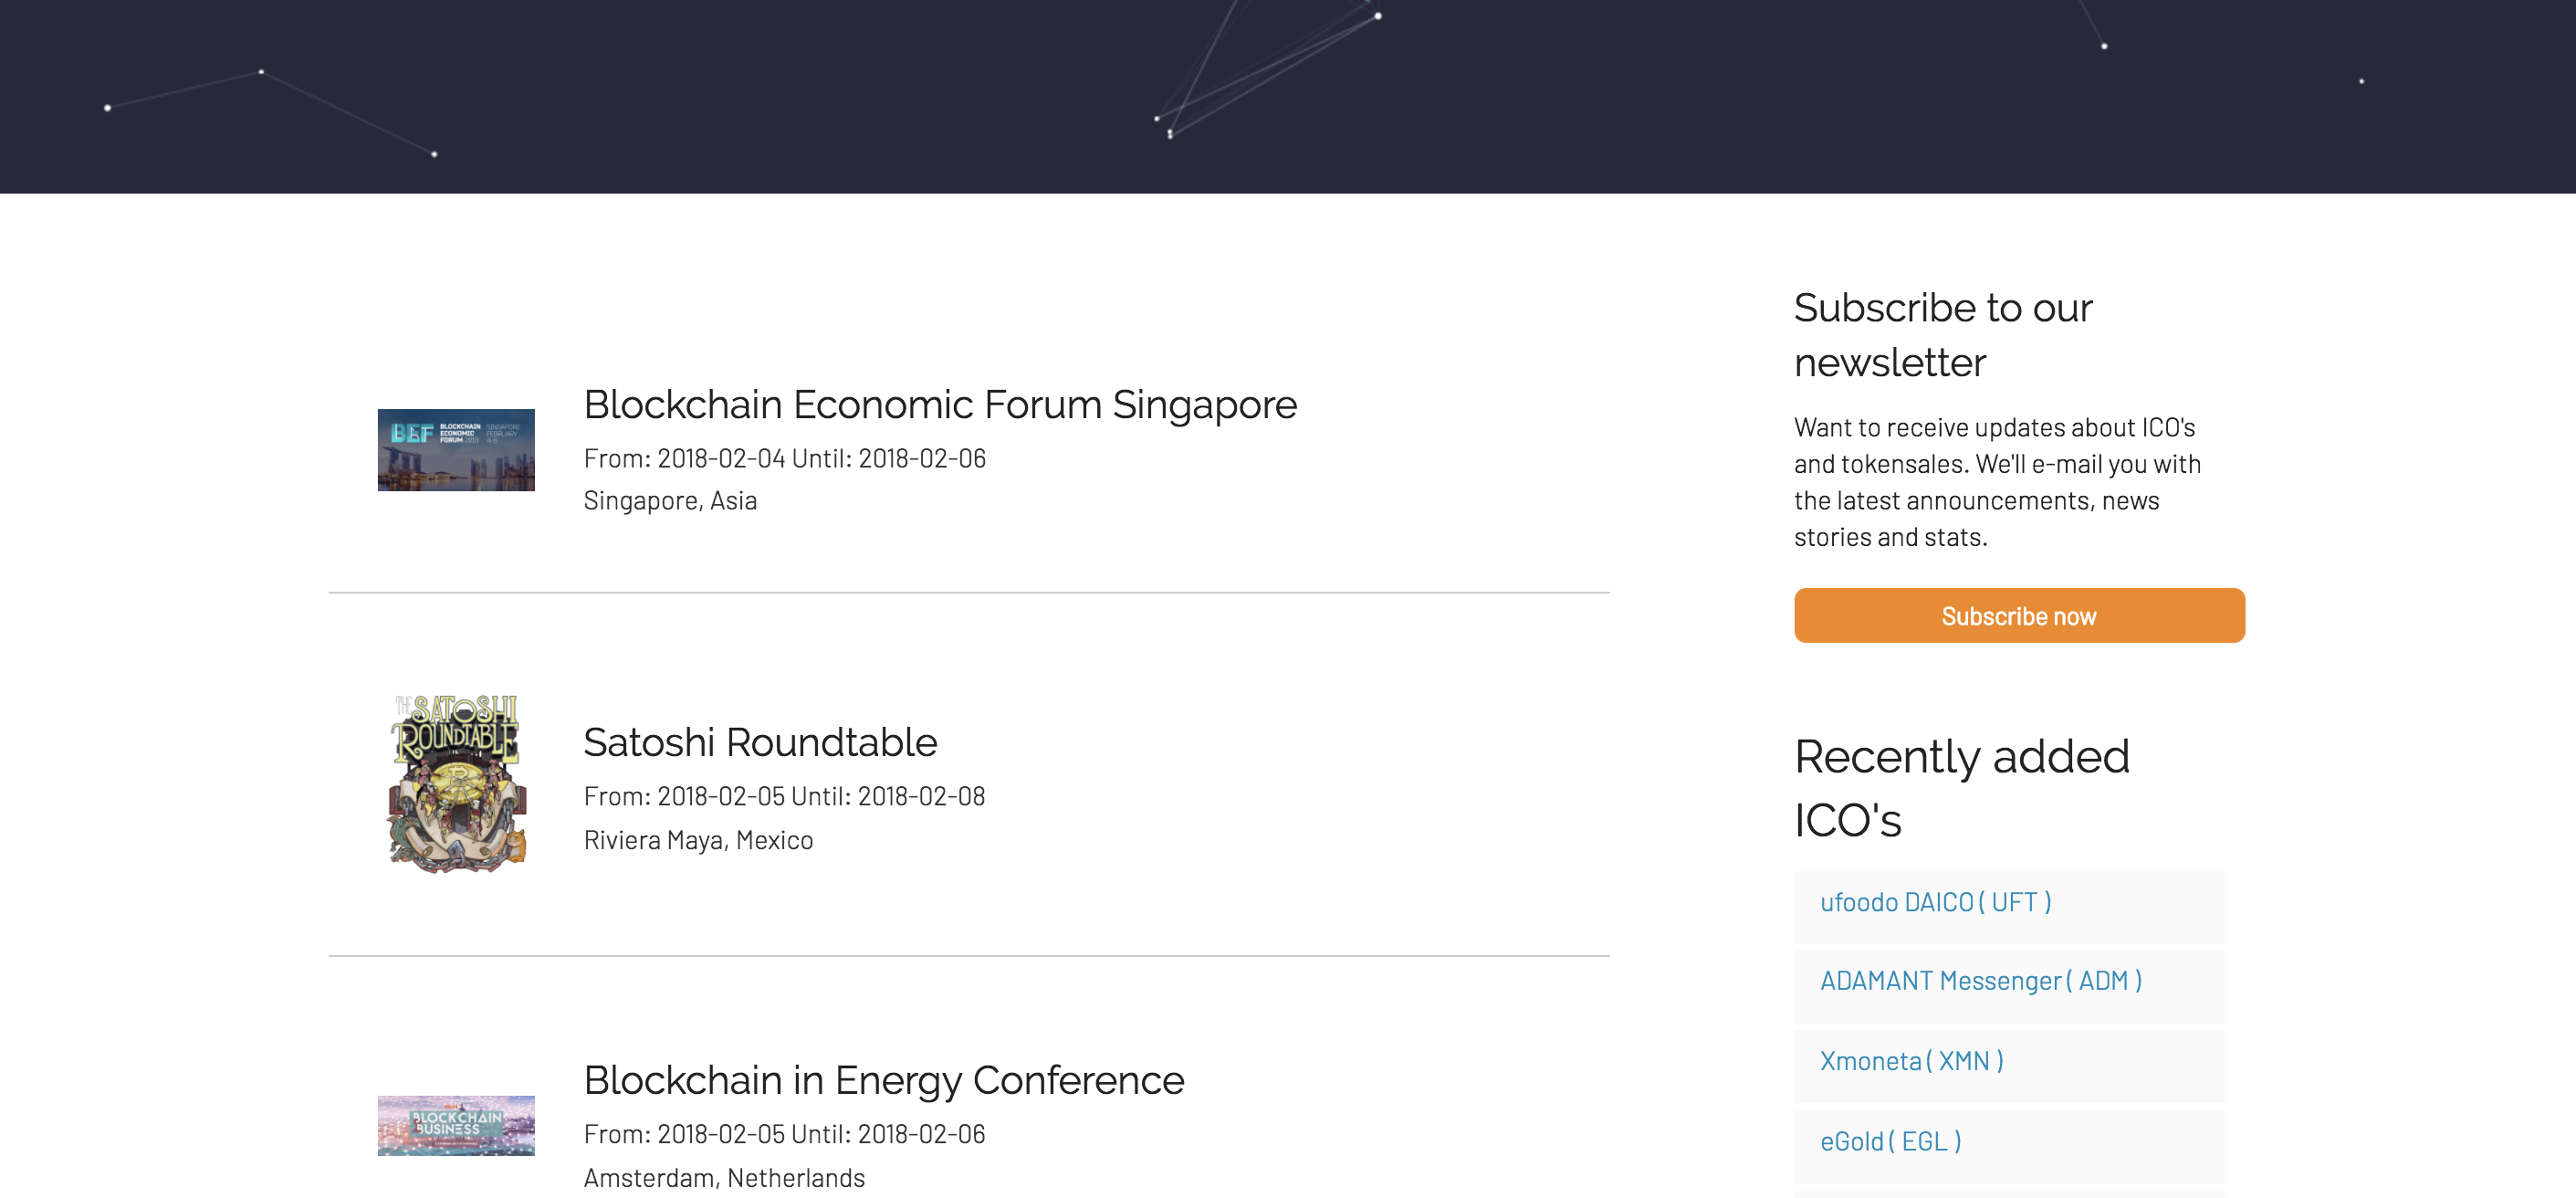Click the Riviera Maya, Mexico location

[697, 840]
